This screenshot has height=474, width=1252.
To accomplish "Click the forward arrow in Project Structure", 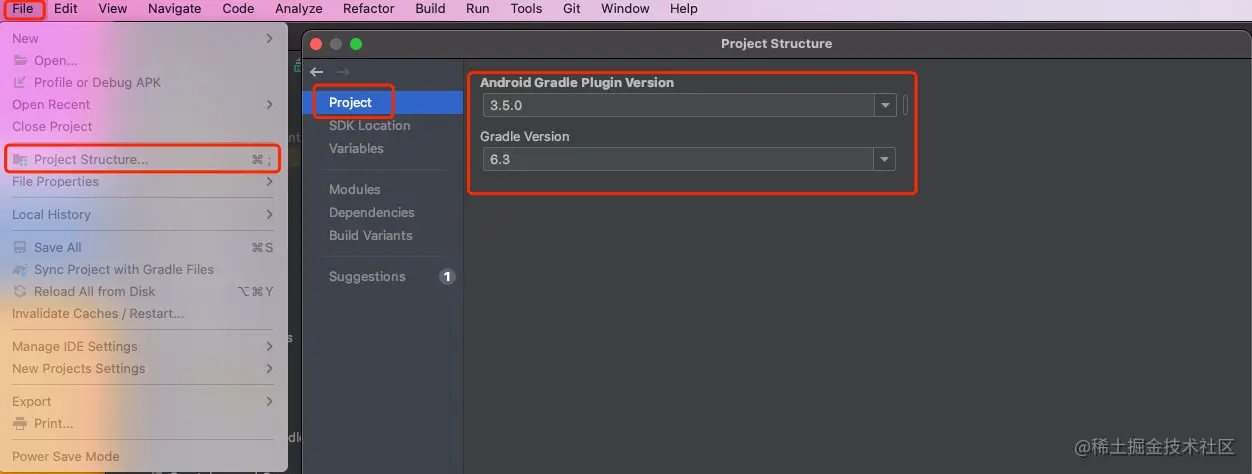I will coord(343,72).
